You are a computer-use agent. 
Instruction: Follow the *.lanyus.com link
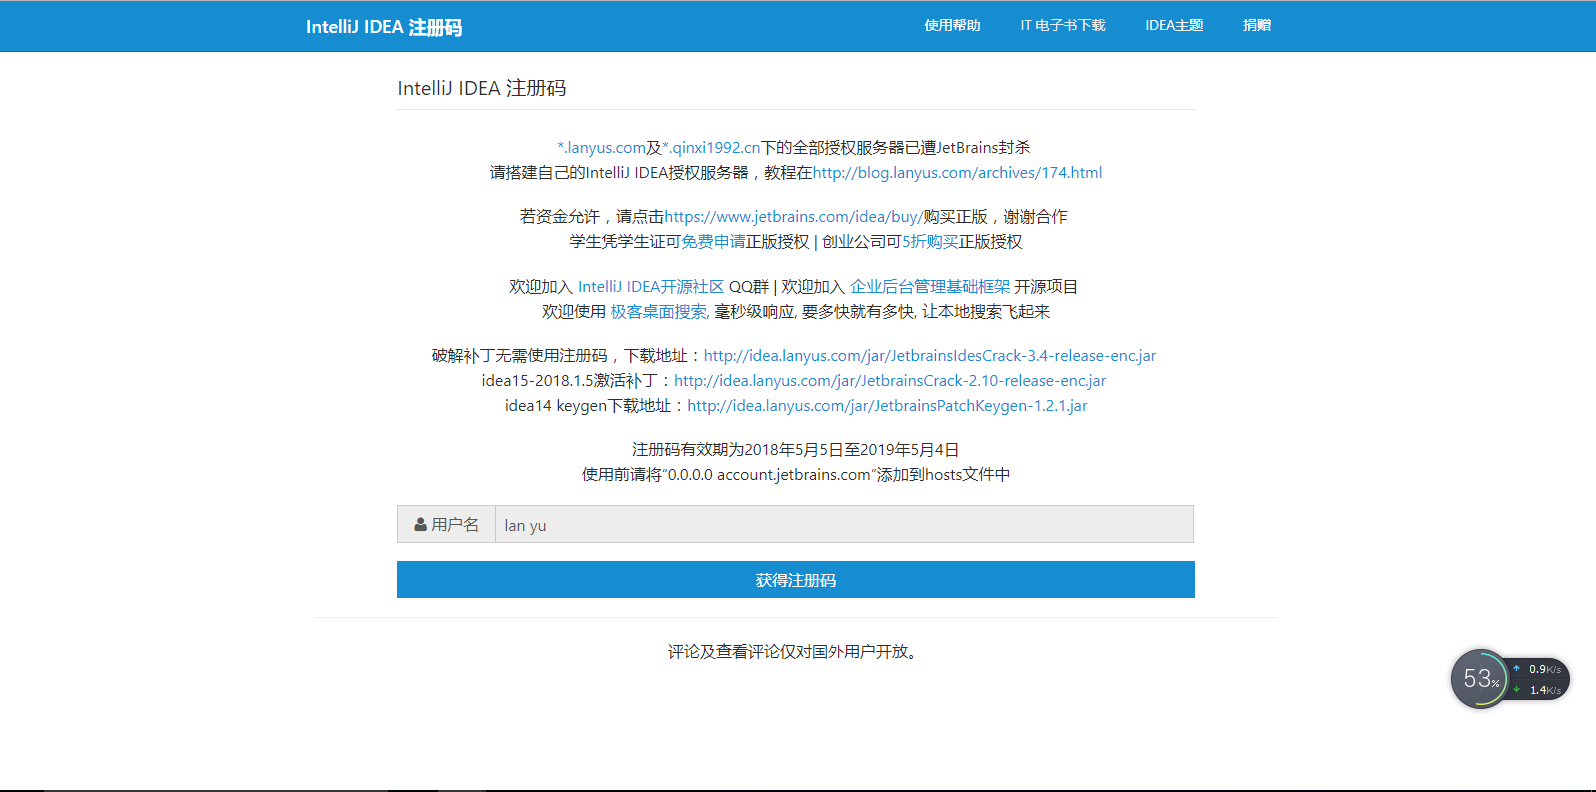click(x=602, y=147)
